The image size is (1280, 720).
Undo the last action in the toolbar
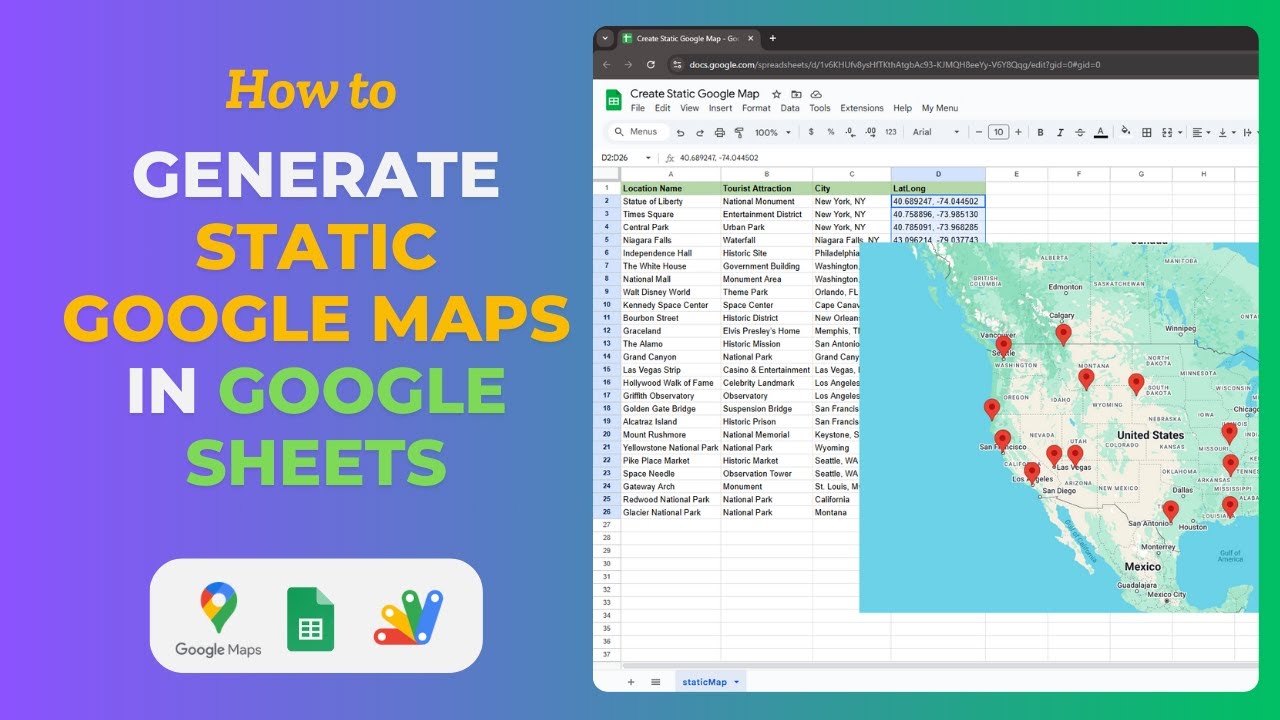point(681,132)
